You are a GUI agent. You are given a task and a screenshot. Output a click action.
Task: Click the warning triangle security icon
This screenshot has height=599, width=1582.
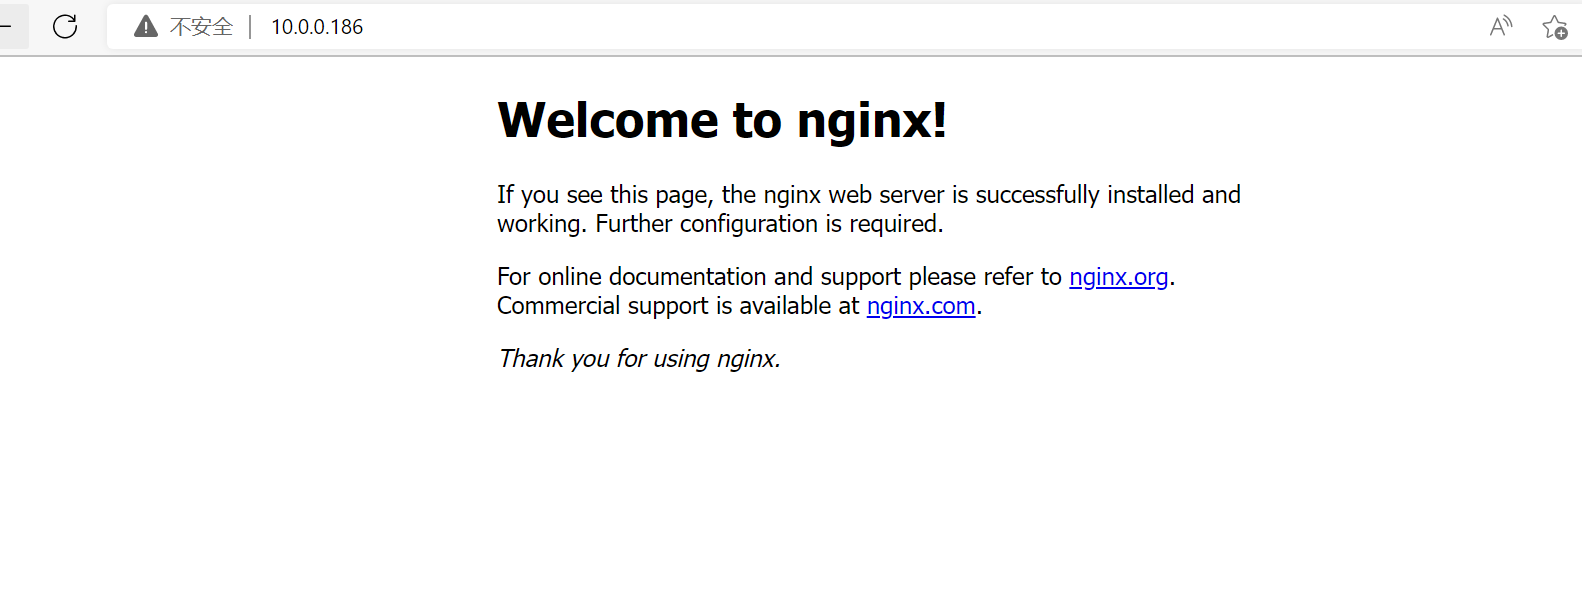click(146, 27)
